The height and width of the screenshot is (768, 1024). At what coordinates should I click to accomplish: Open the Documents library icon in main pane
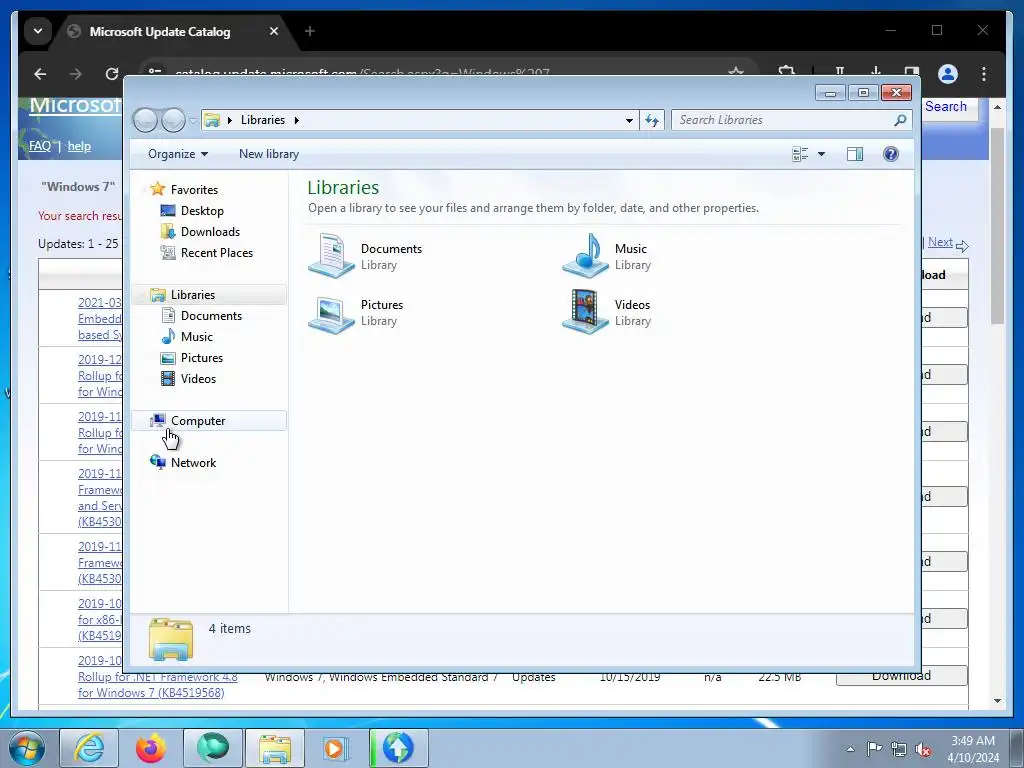[331, 255]
